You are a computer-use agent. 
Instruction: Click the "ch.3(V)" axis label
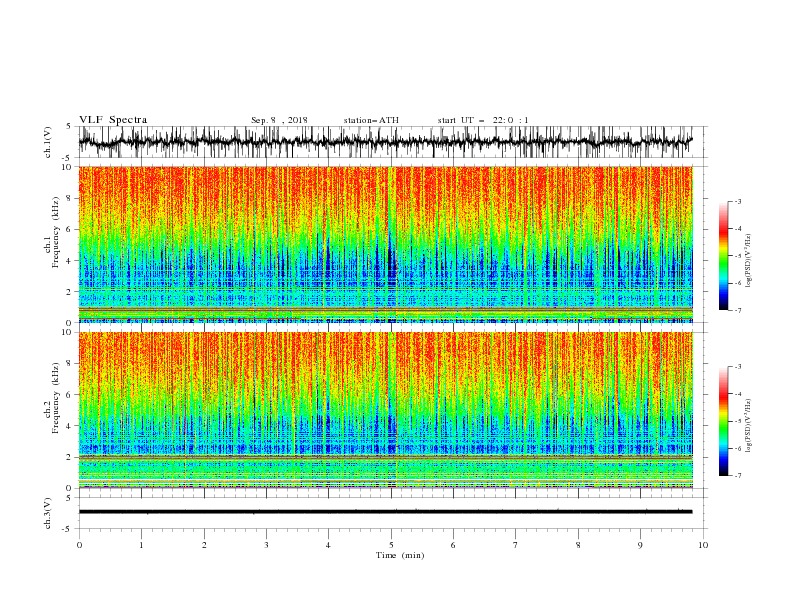(48, 513)
